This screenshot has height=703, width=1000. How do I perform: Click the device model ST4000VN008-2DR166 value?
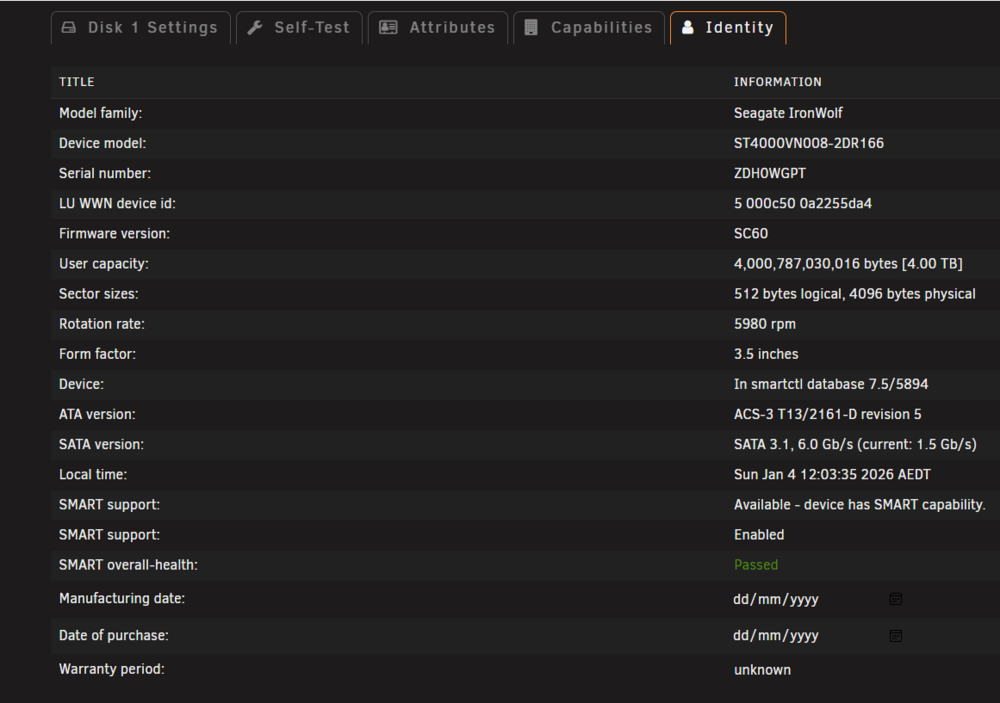tap(809, 144)
